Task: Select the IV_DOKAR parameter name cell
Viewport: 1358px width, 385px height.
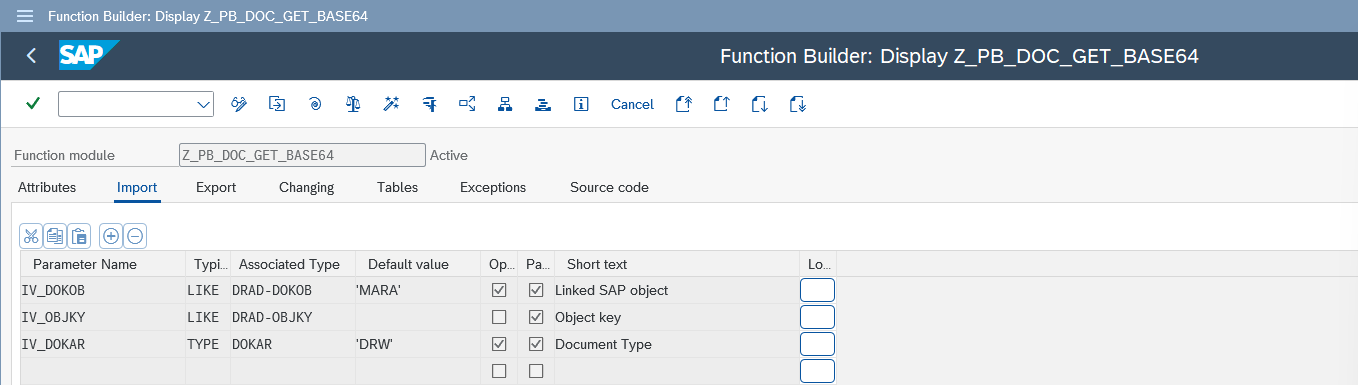Action: [x=103, y=344]
